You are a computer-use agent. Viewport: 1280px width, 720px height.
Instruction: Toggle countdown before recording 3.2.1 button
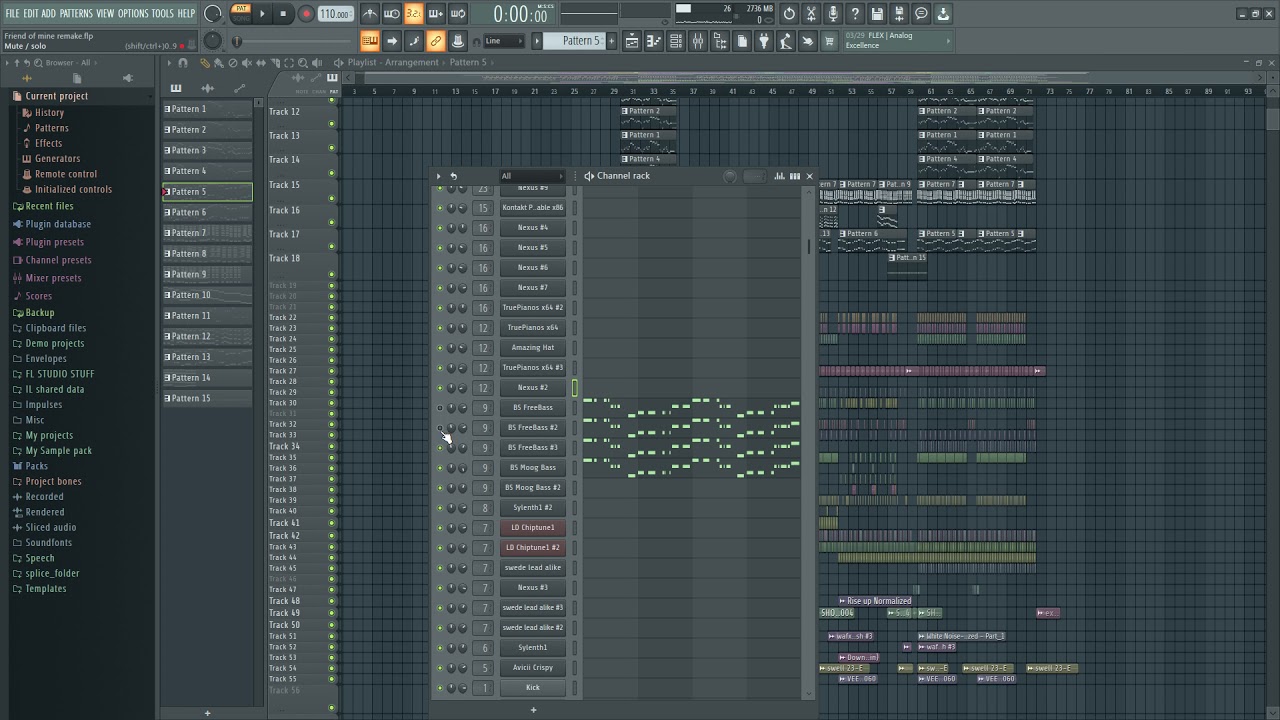414,14
